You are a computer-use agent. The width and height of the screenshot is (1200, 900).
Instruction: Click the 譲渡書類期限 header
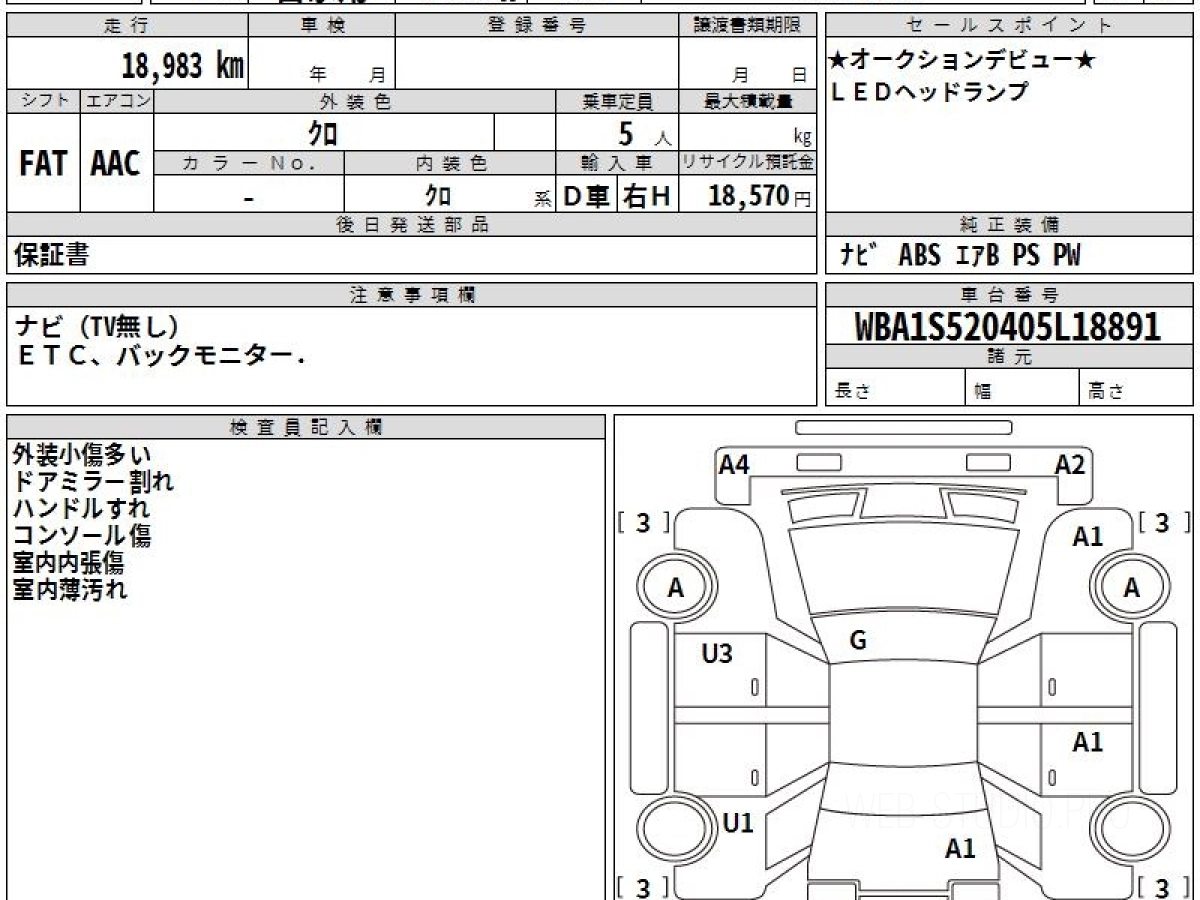(748, 27)
